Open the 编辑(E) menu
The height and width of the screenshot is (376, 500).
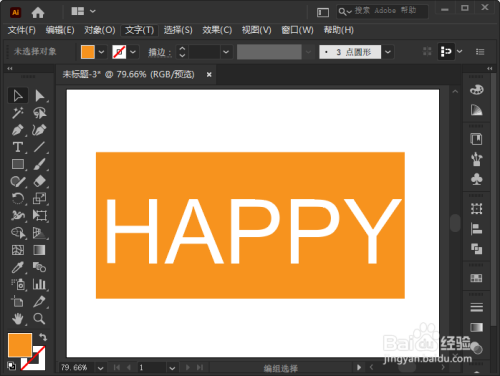60,30
